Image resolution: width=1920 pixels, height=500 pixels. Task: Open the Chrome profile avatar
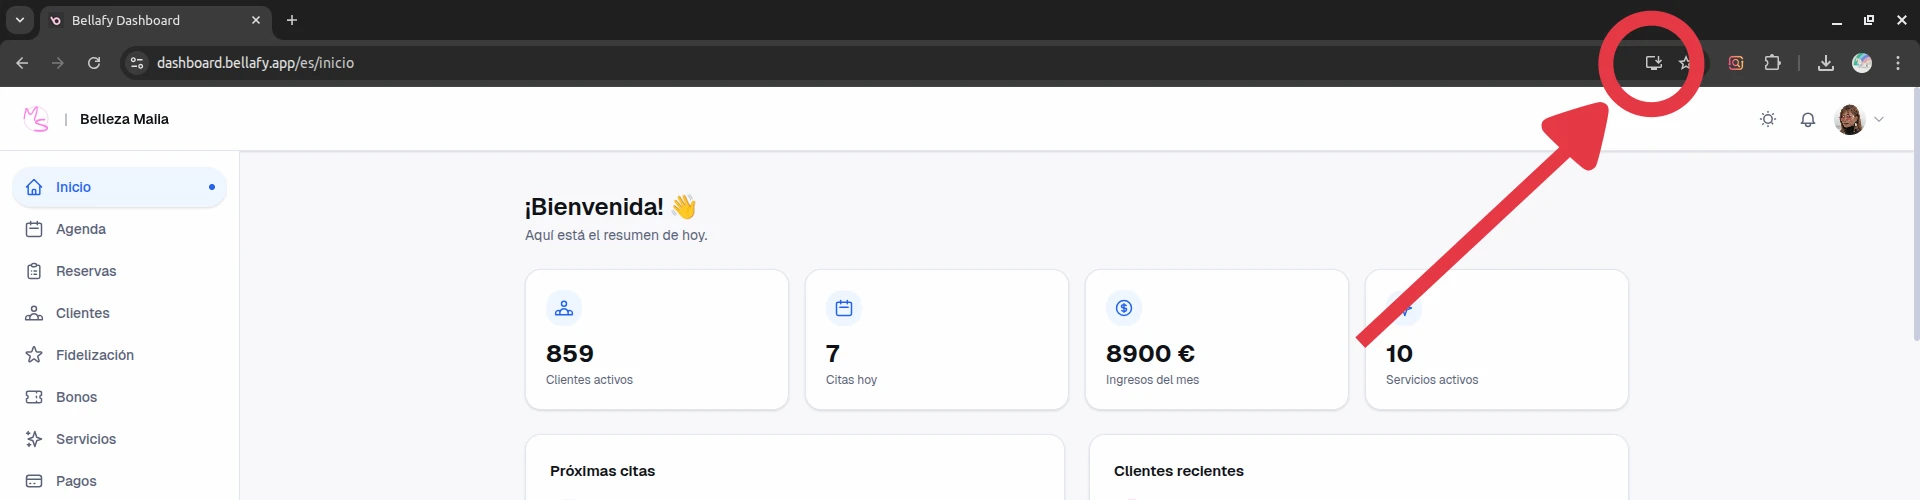coord(1862,63)
